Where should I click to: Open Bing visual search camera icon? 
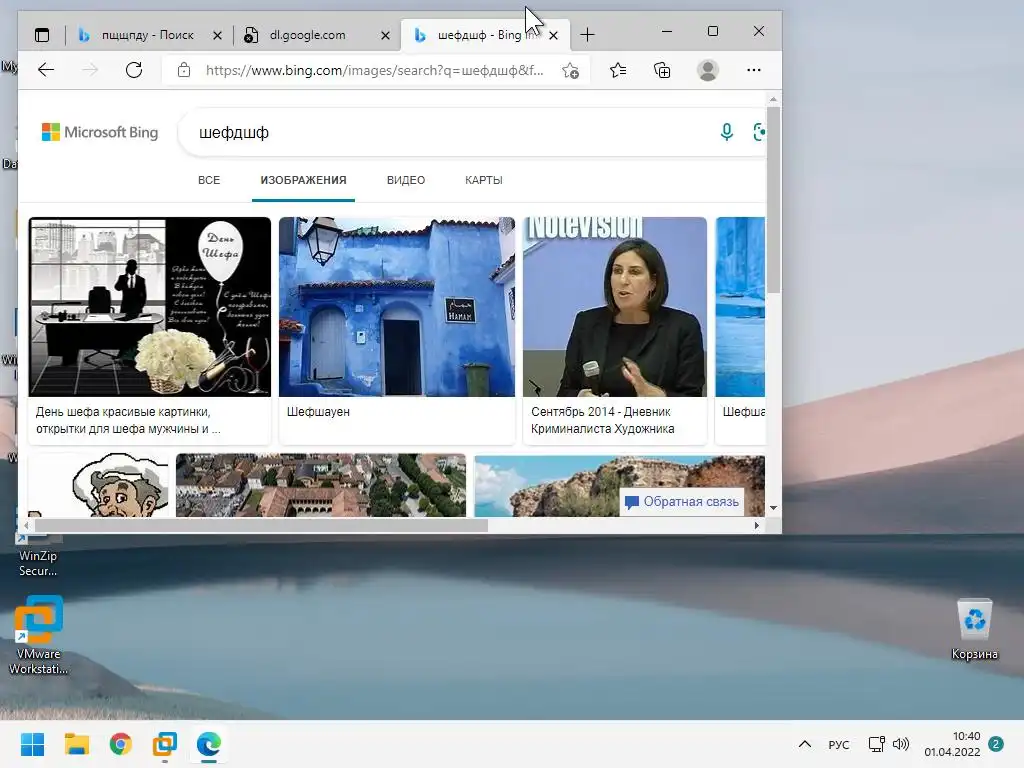pyautogui.click(x=758, y=133)
